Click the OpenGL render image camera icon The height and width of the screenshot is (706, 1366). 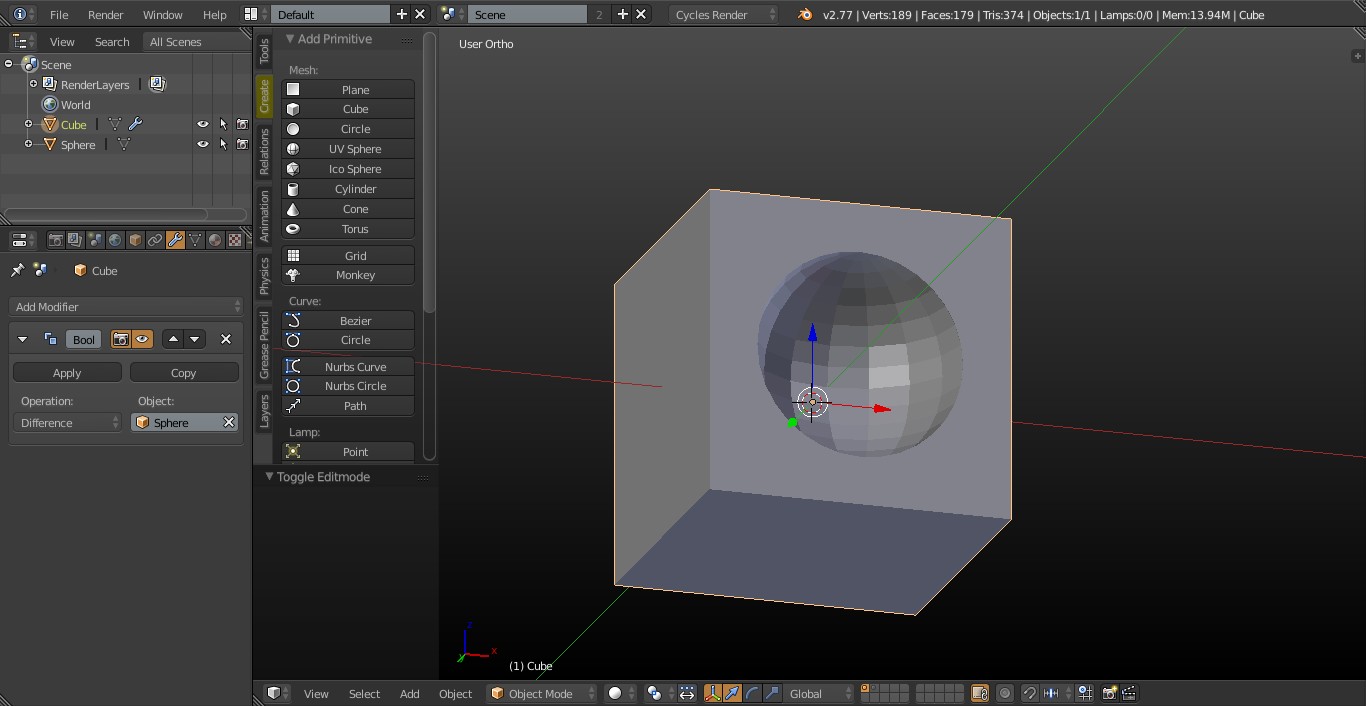tap(1109, 693)
